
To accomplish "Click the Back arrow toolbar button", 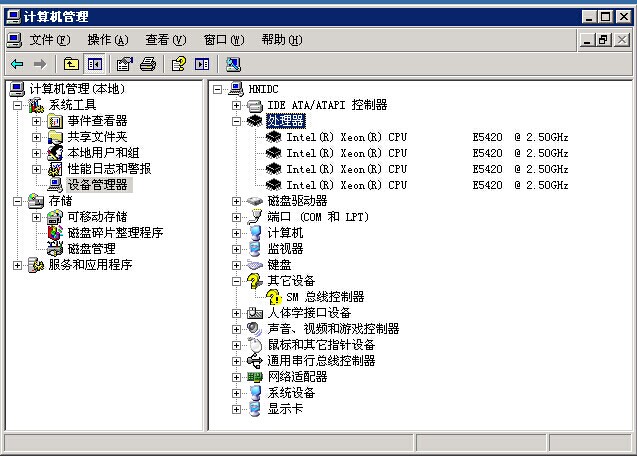I will [17, 64].
